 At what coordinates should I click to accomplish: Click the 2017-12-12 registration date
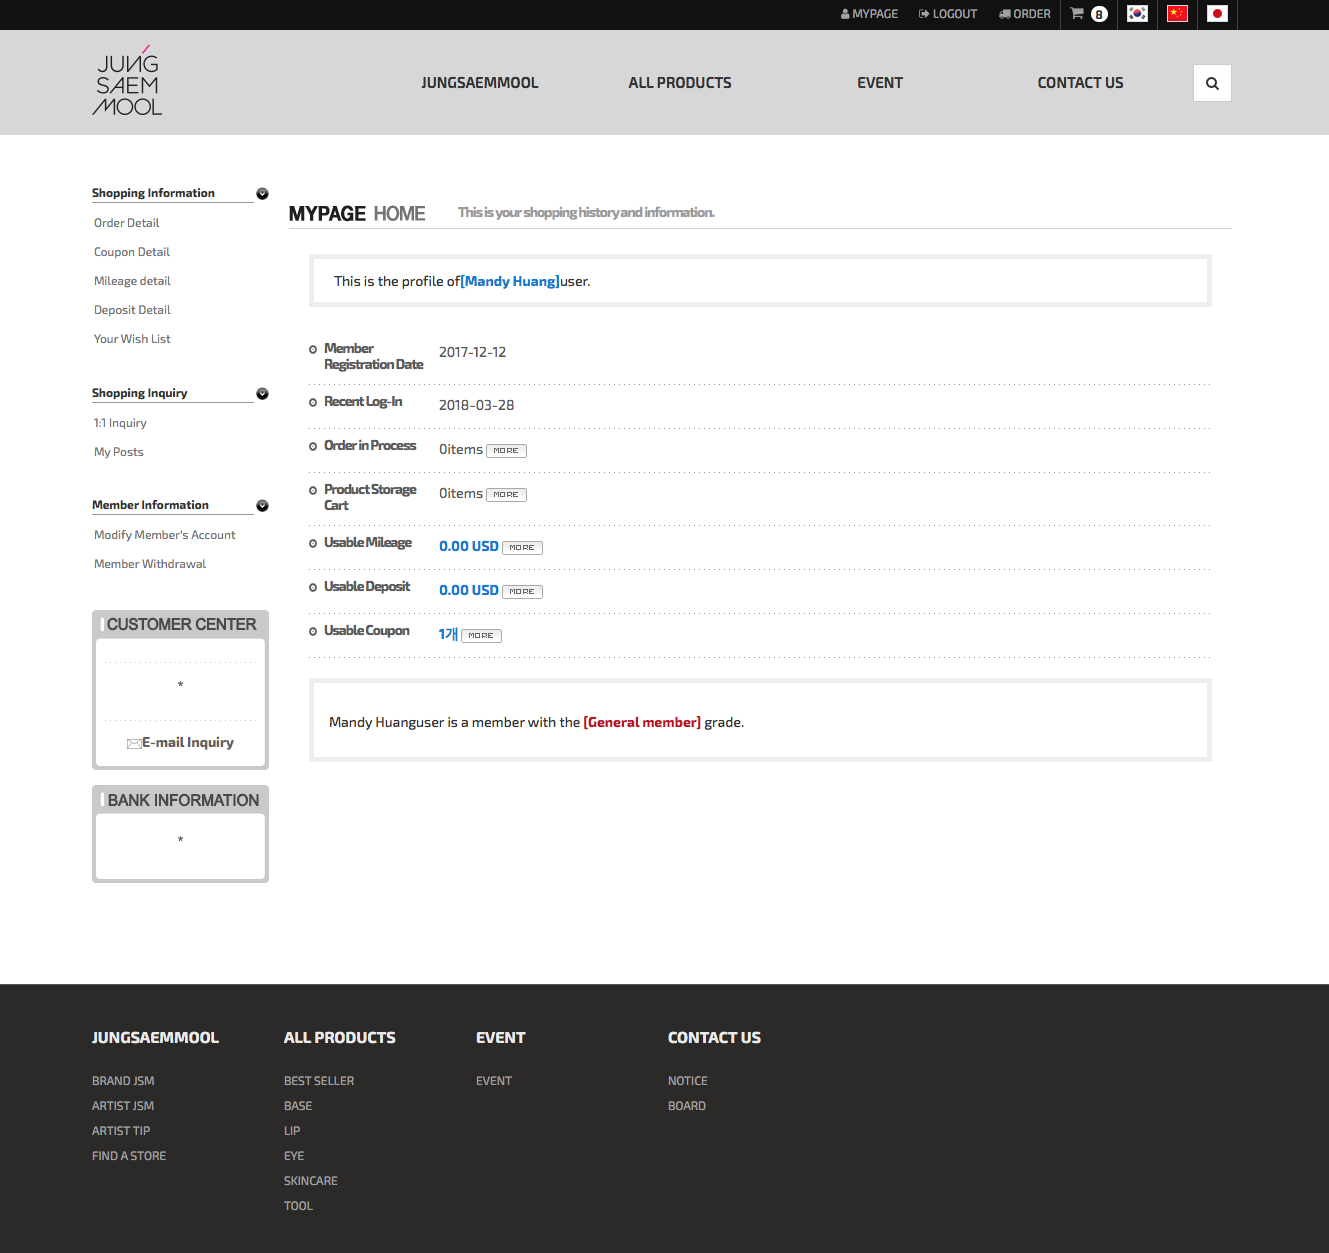(473, 352)
